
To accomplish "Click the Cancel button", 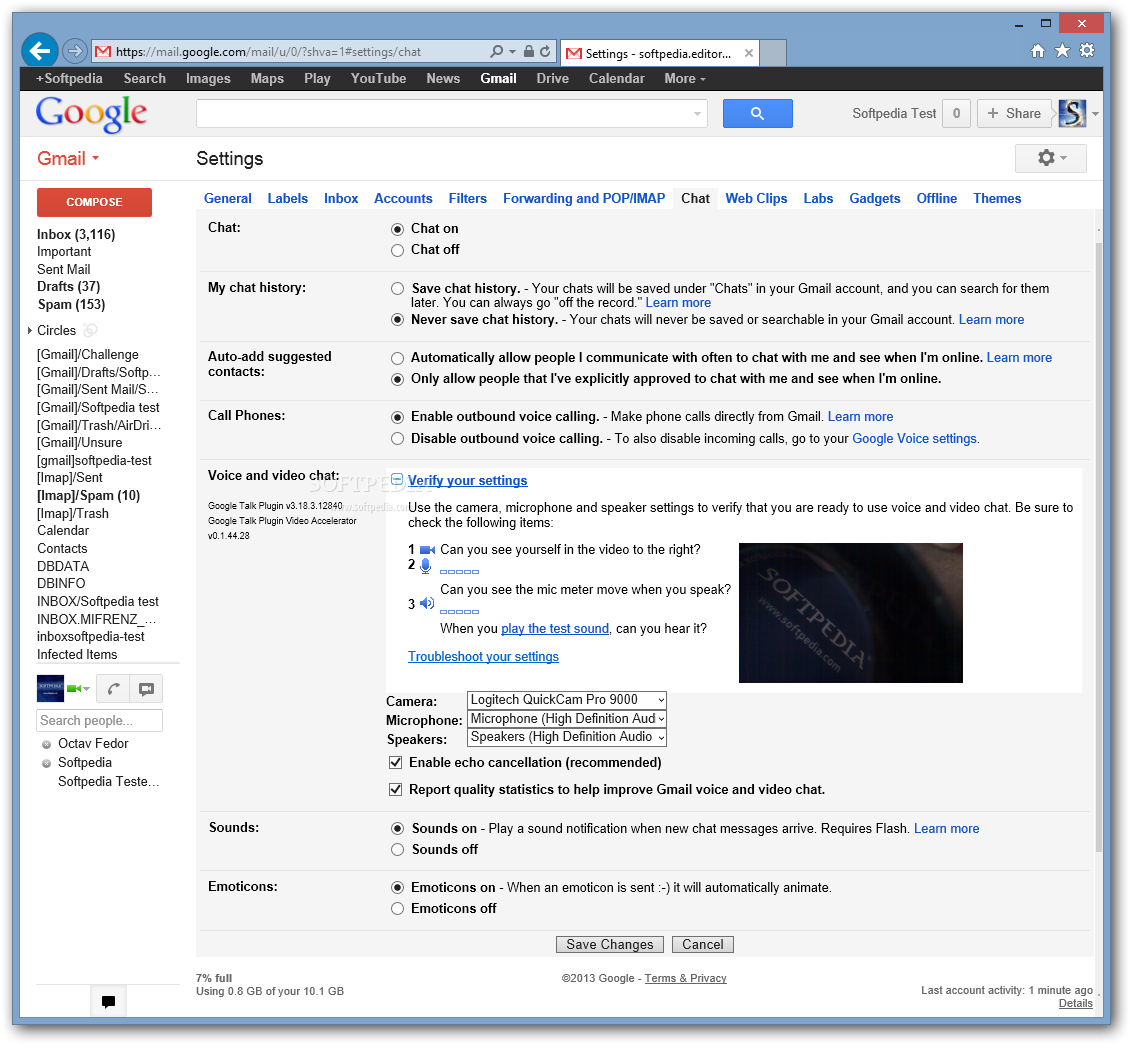I will click(x=703, y=945).
